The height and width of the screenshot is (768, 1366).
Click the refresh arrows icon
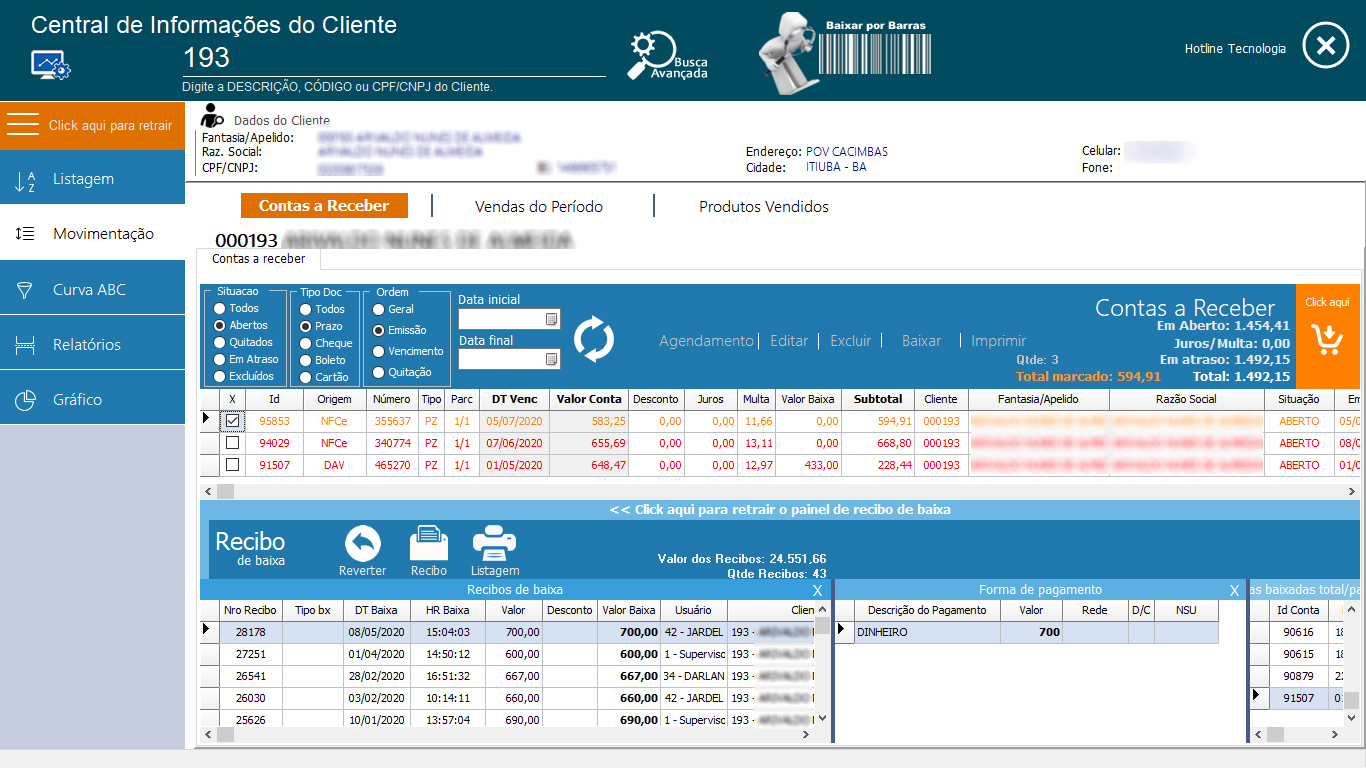click(593, 339)
